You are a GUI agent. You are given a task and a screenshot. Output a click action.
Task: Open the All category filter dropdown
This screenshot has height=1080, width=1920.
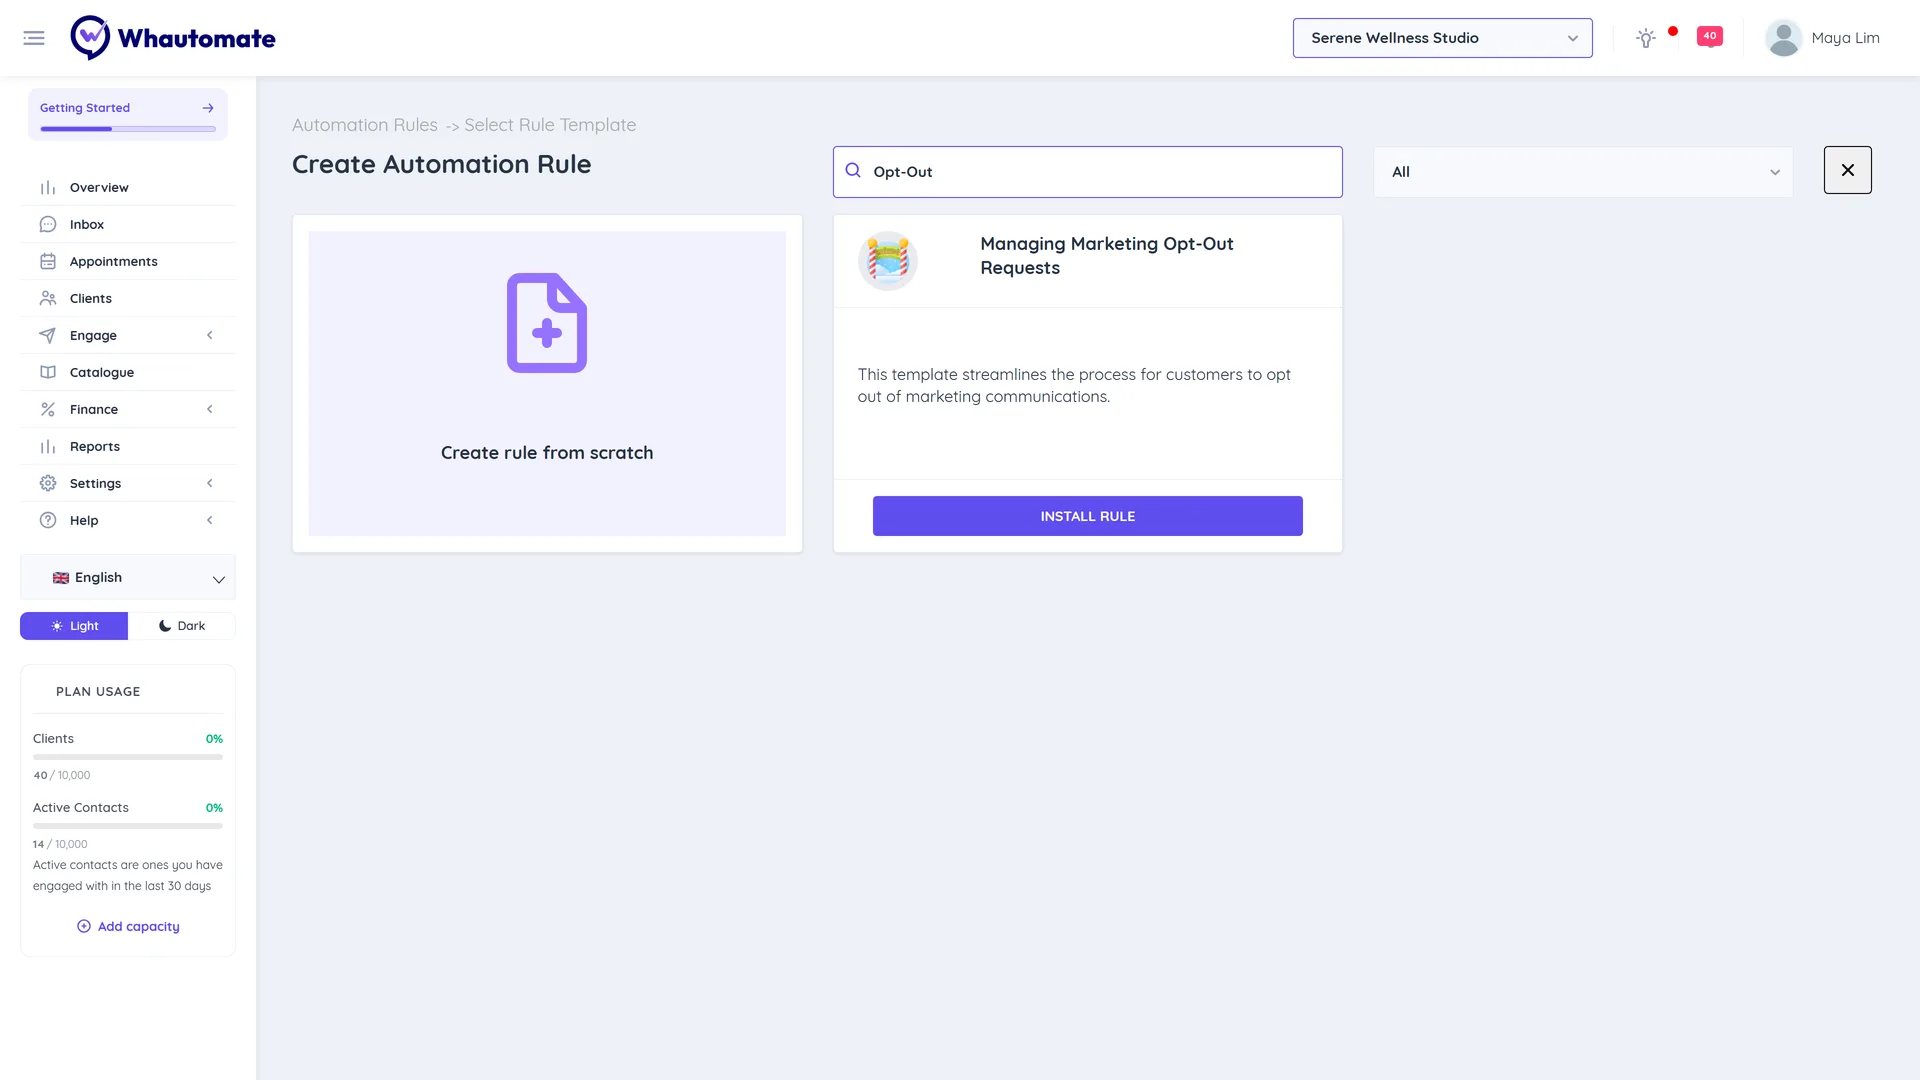[1583, 172]
